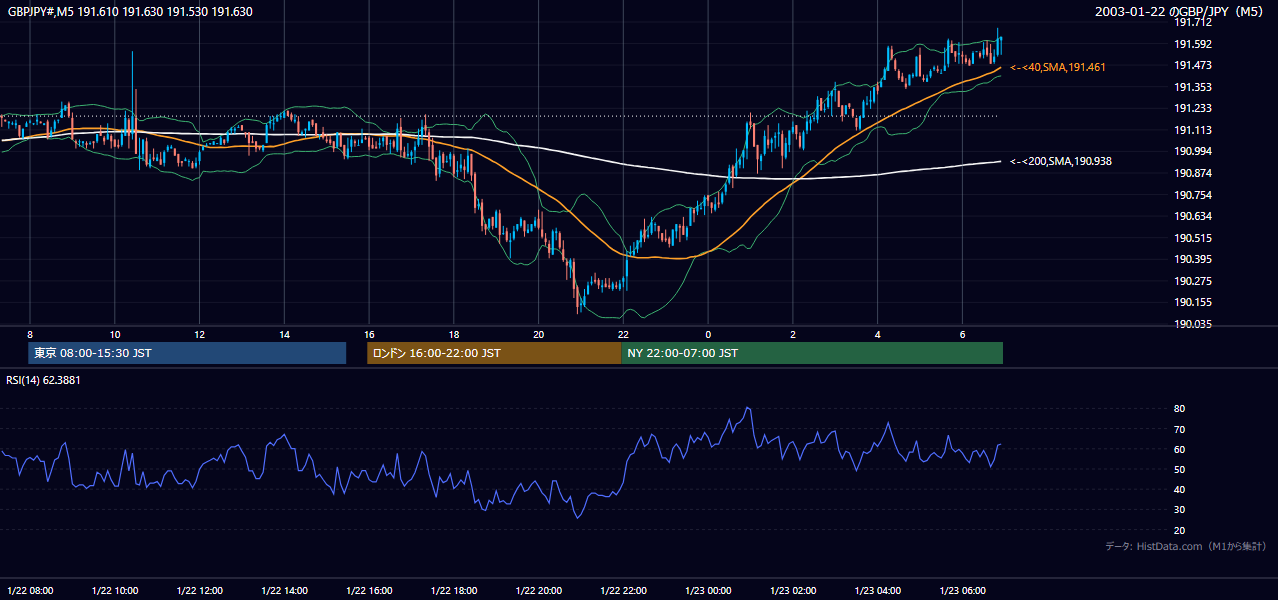Screen dimensions: 1278x600
Task: Click RSI scale value 70
Action: [x=1179, y=429]
